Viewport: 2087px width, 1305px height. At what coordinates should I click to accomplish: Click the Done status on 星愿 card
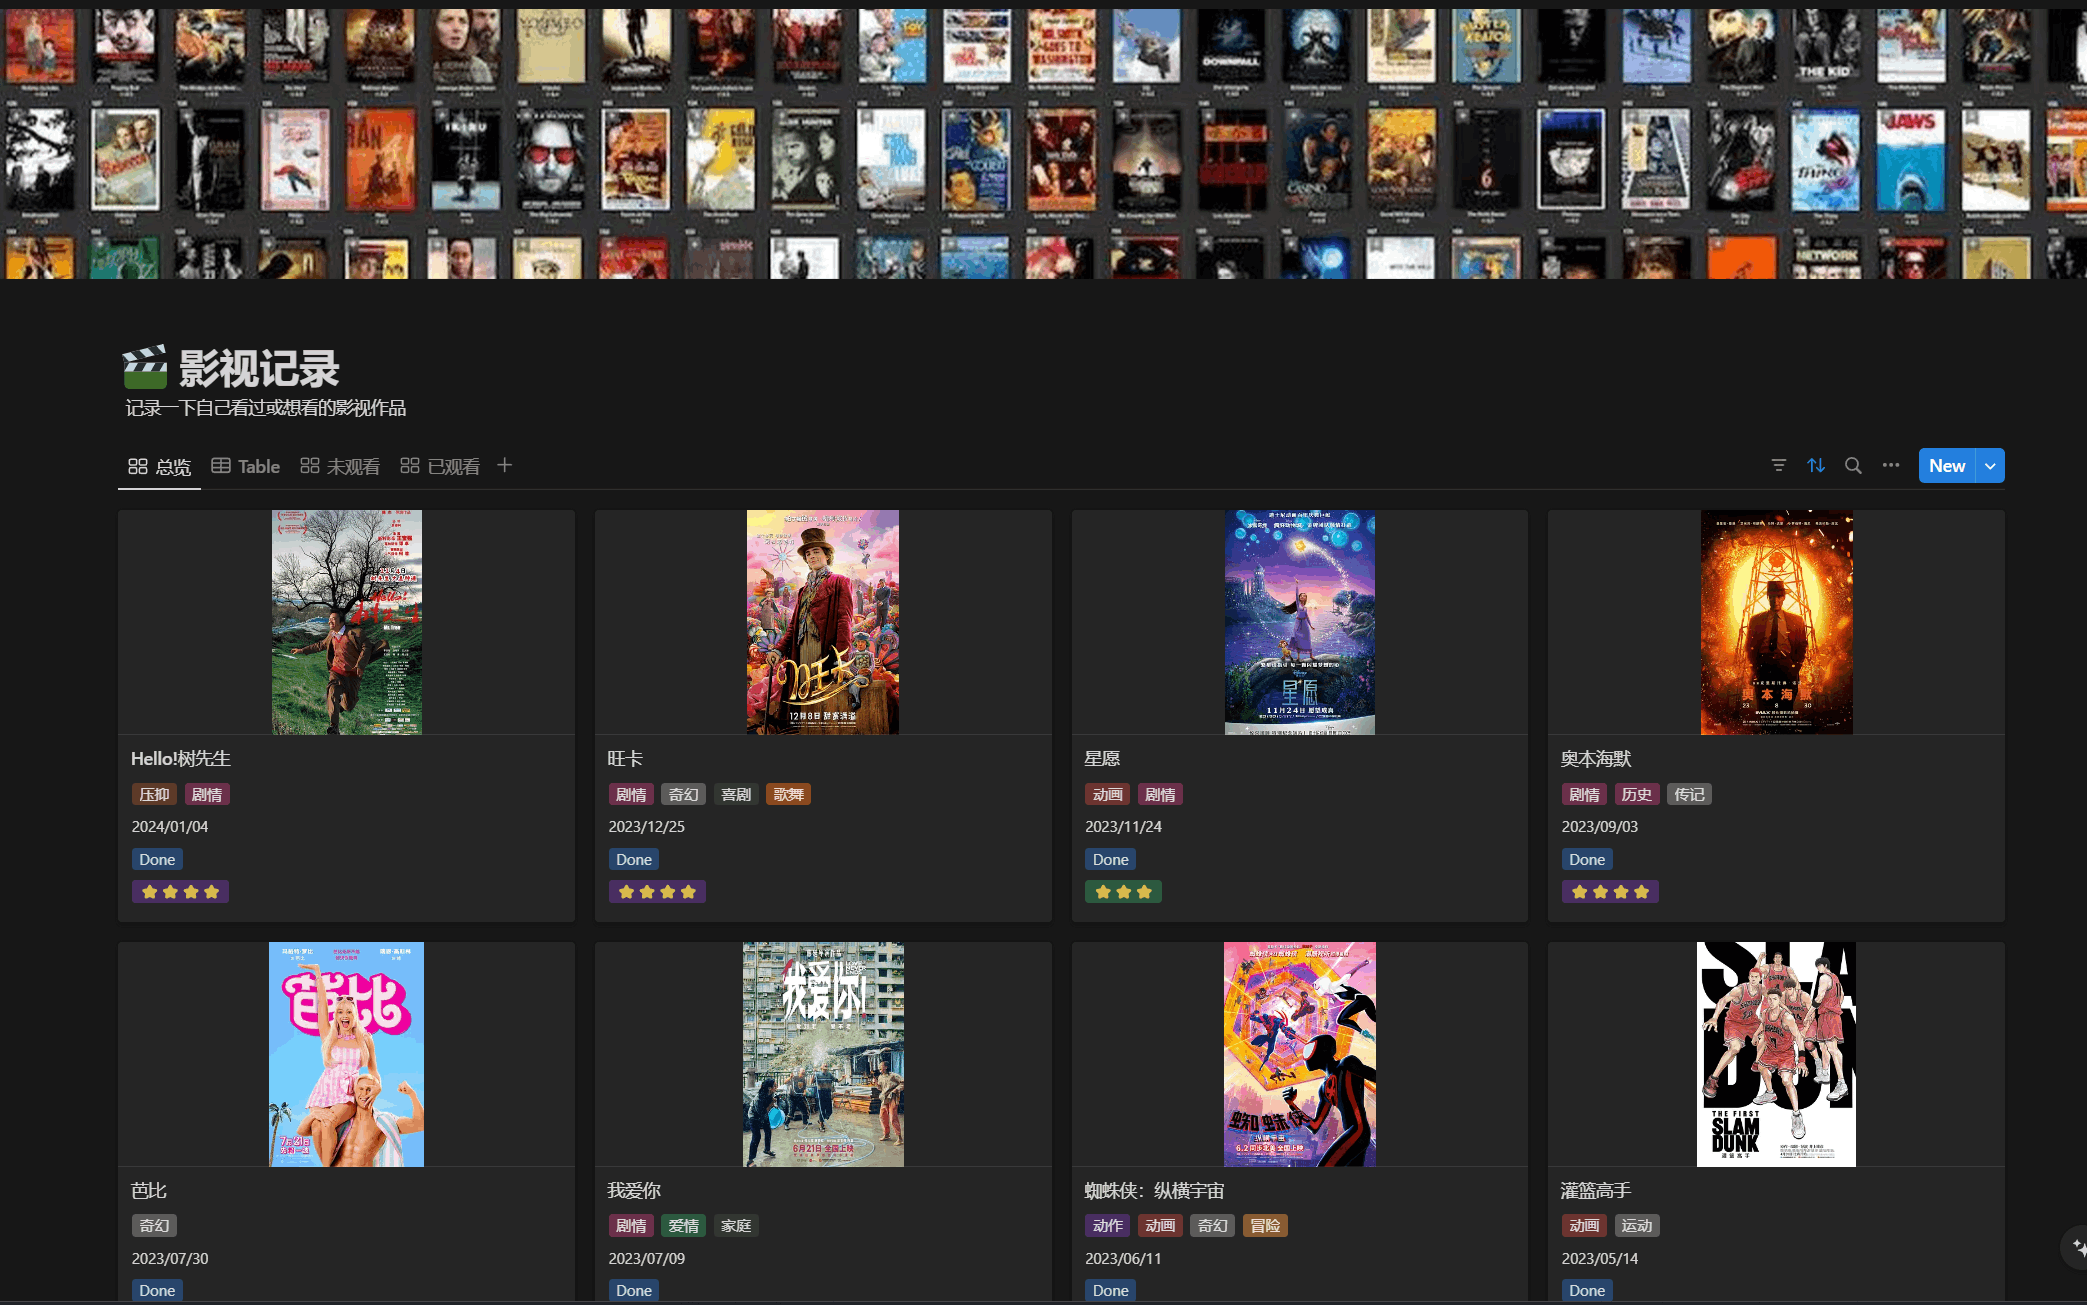click(x=1110, y=860)
